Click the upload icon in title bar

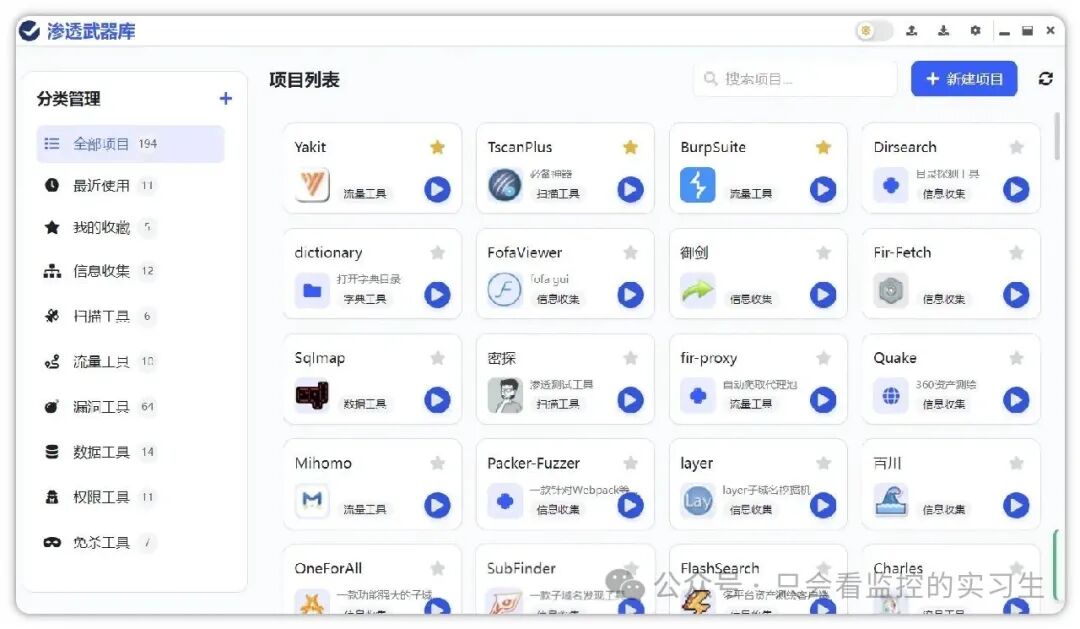click(911, 30)
